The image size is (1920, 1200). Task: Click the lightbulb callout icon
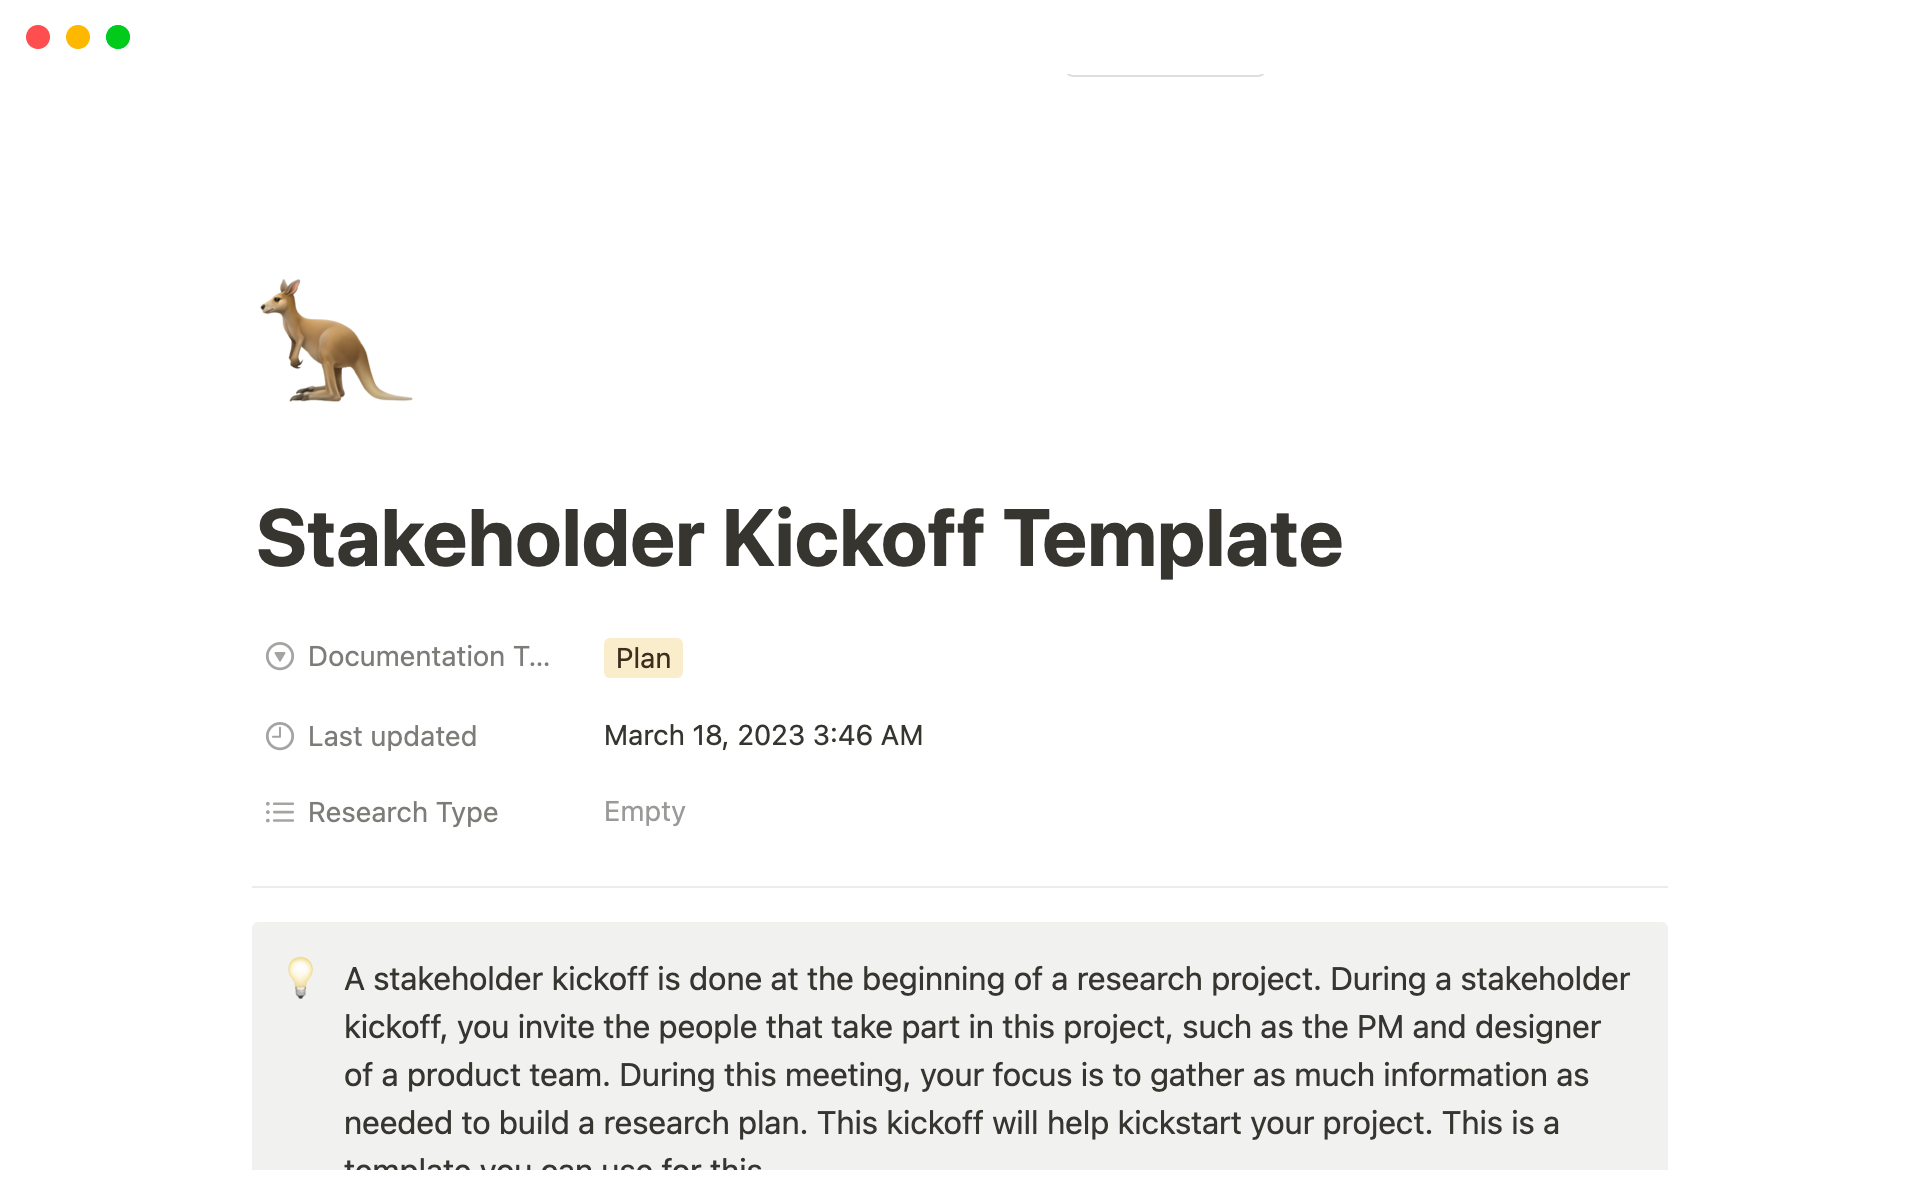tap(300, 977)
